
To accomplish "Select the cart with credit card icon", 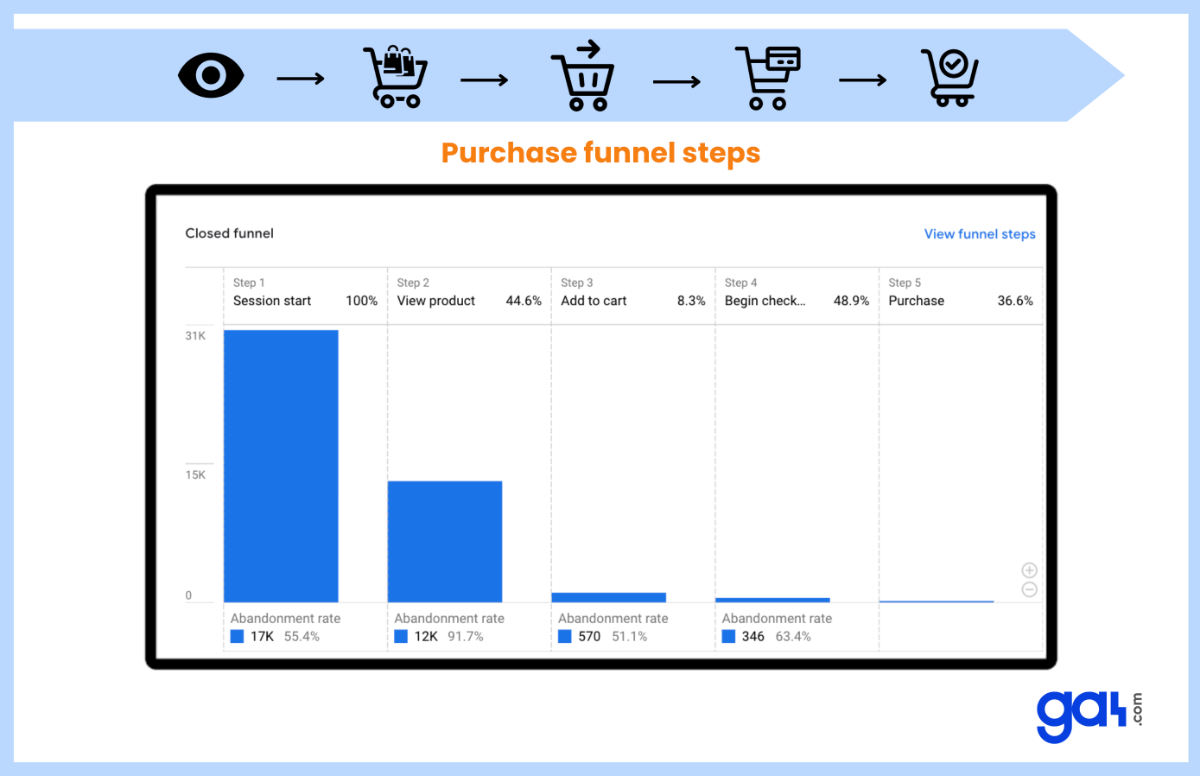I will pyautogui.click(x=767, y=75).
